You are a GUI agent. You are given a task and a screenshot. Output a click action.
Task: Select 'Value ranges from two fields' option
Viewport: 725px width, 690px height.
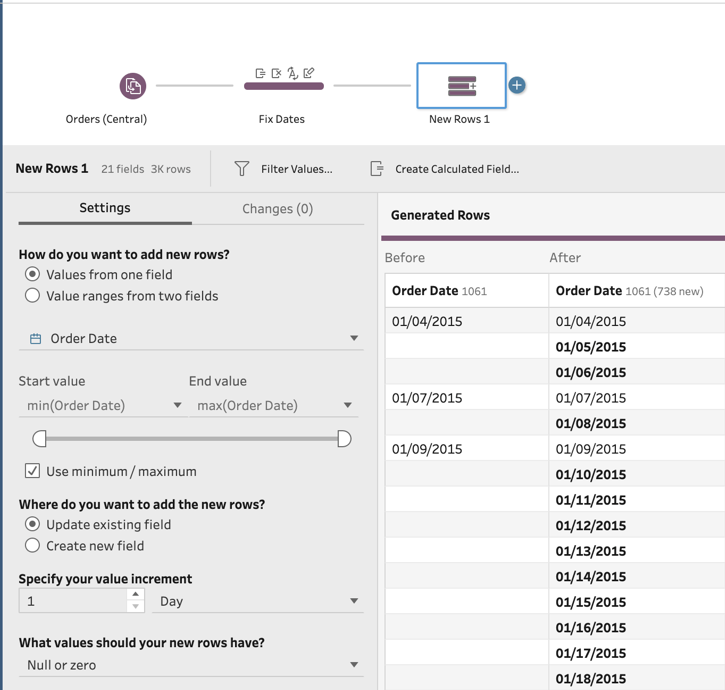point(33,296)
